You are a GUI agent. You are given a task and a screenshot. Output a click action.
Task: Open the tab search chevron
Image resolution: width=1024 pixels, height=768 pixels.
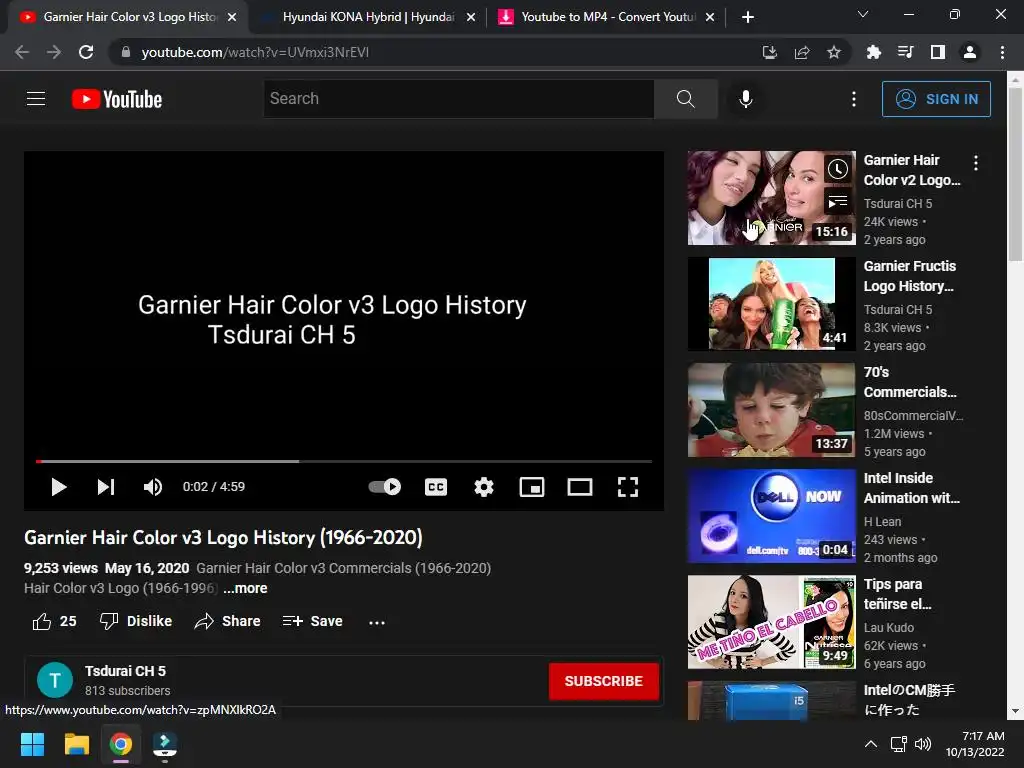pyautogui.click(x=863, y=14)
